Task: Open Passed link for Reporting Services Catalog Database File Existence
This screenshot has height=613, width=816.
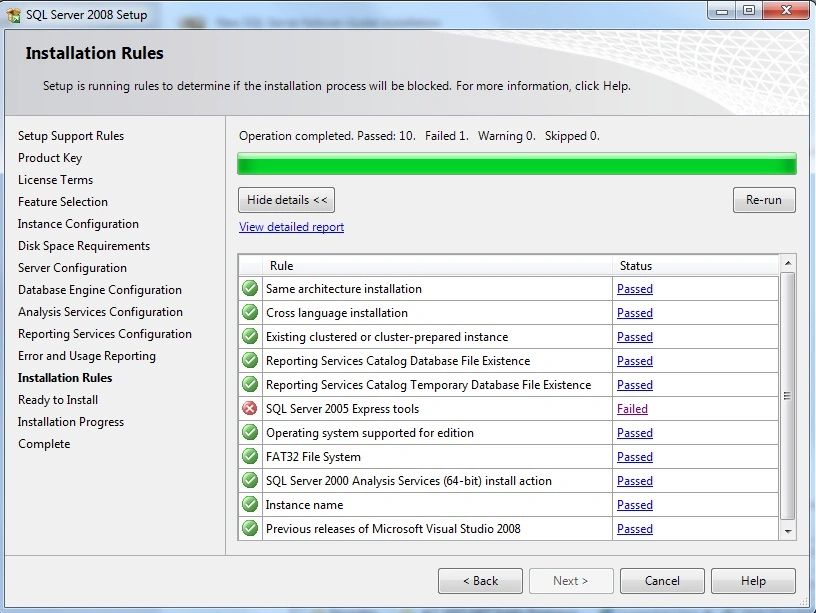Action: point(634,361)
